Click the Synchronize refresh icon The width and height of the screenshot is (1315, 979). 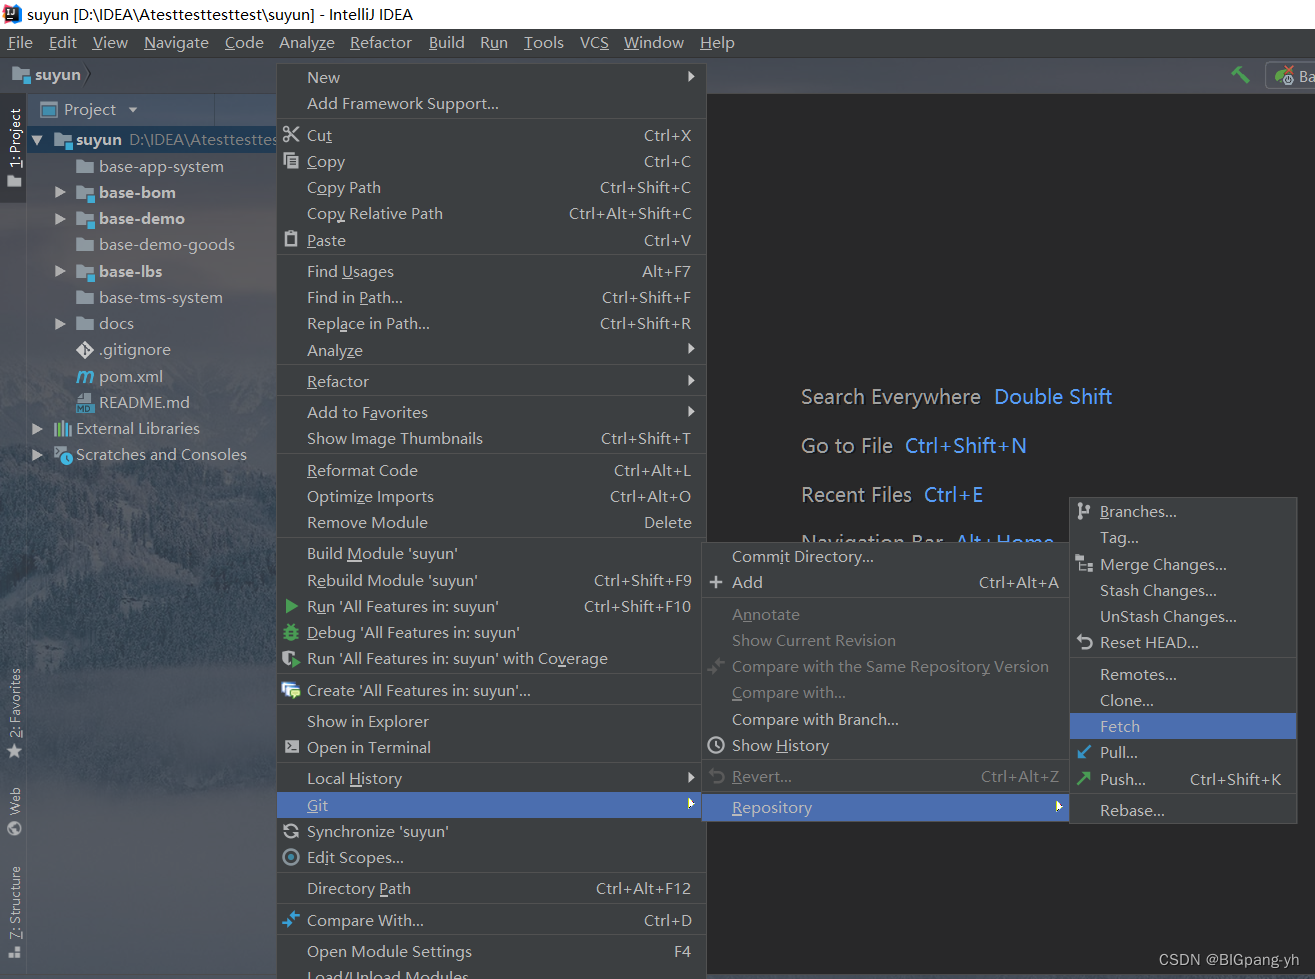pos(291,831)
